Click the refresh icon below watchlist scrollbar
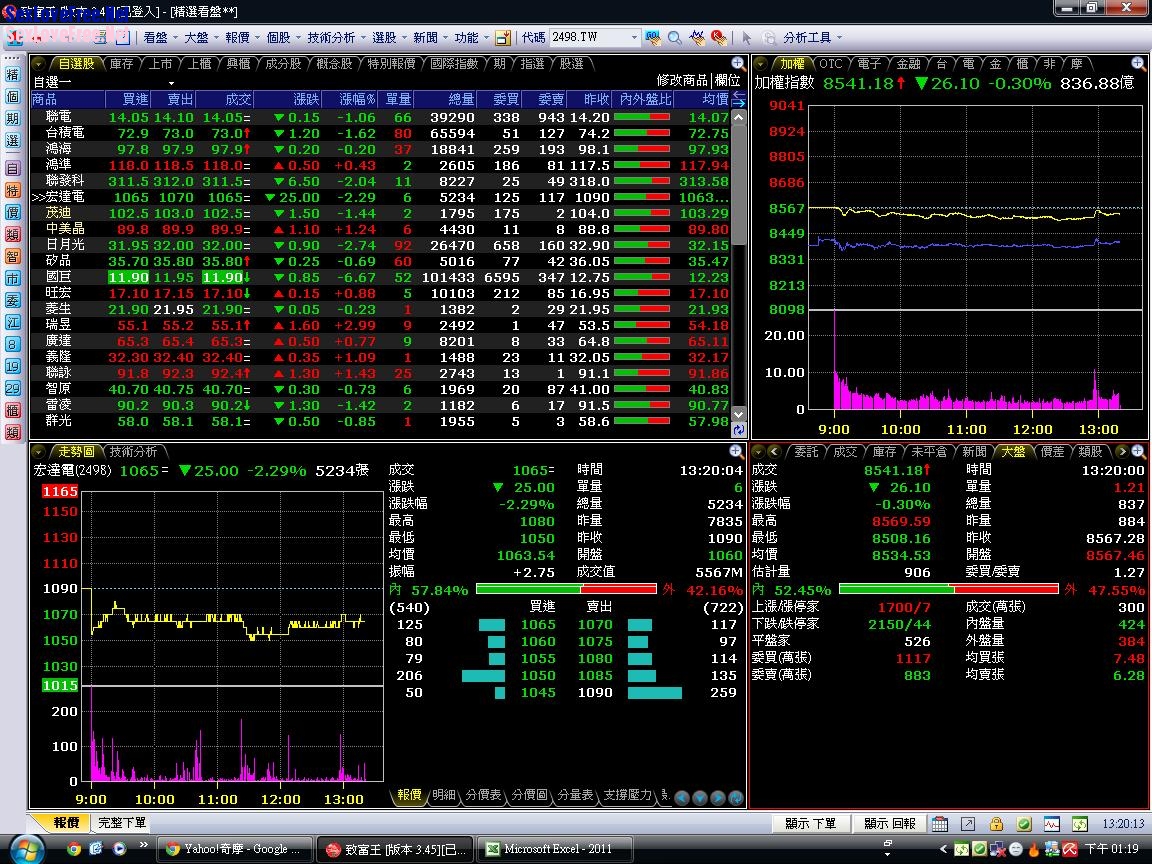 [x=739, y=430]
